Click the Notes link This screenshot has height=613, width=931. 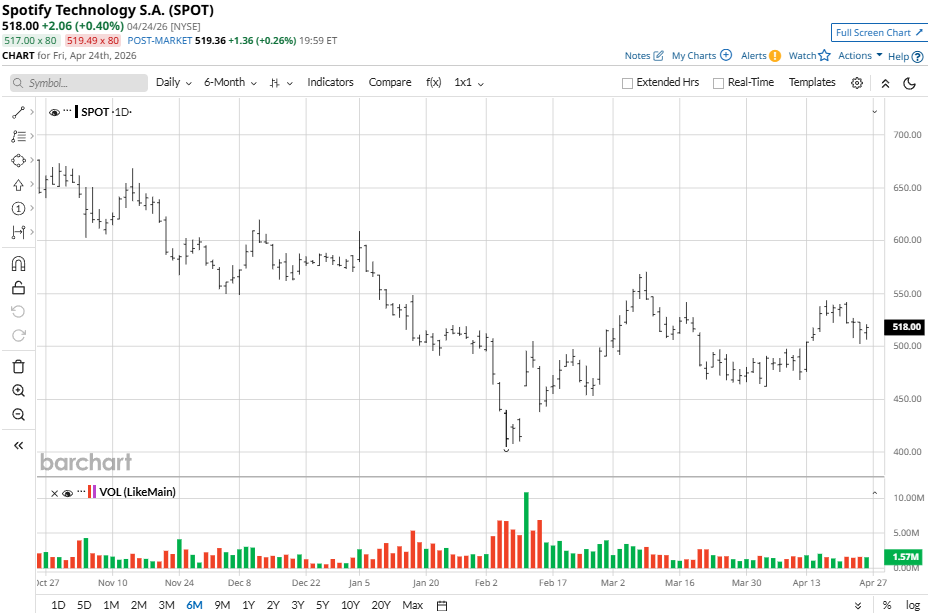(637, 56)
